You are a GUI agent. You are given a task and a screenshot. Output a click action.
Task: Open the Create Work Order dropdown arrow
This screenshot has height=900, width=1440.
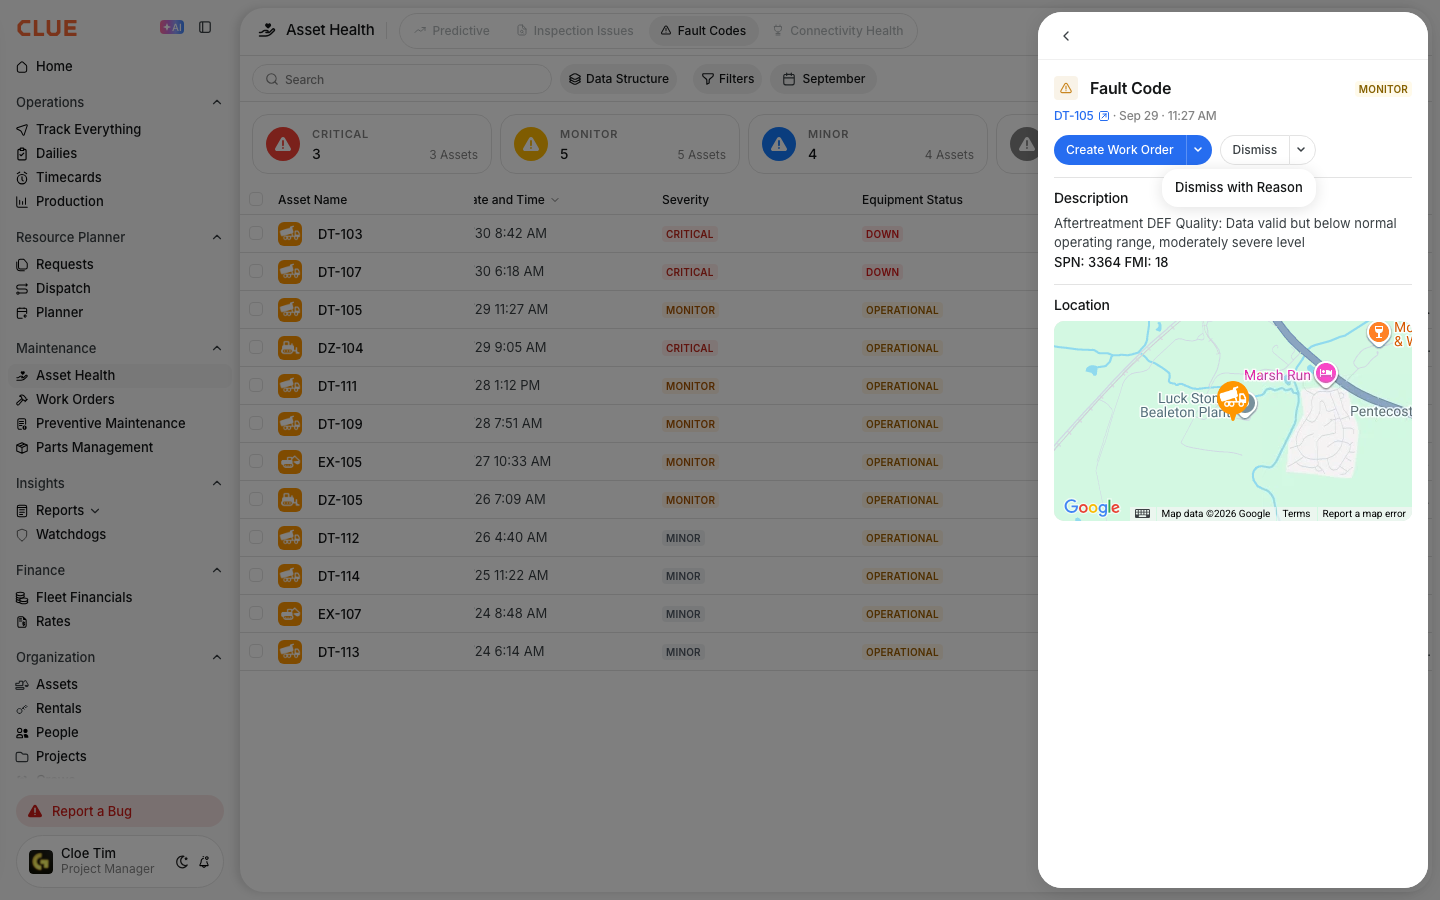1198,150
